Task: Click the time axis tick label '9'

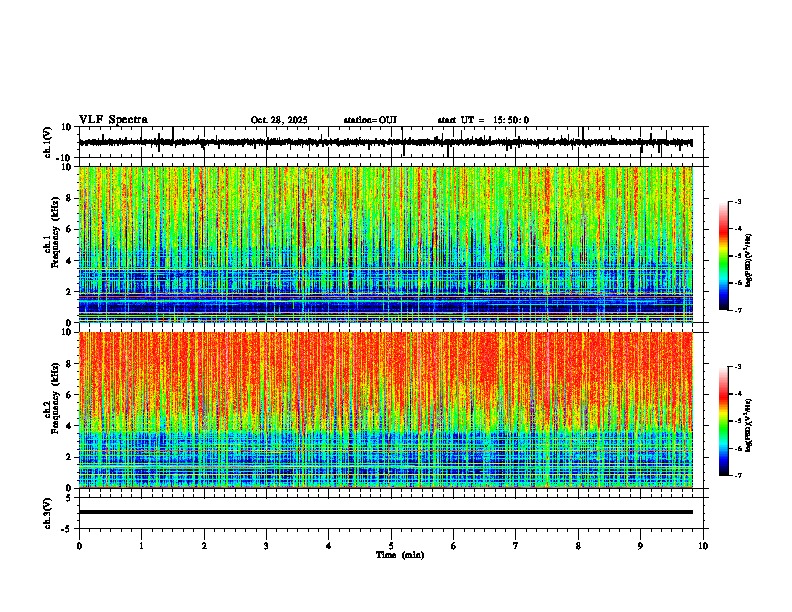Action: 640,546
